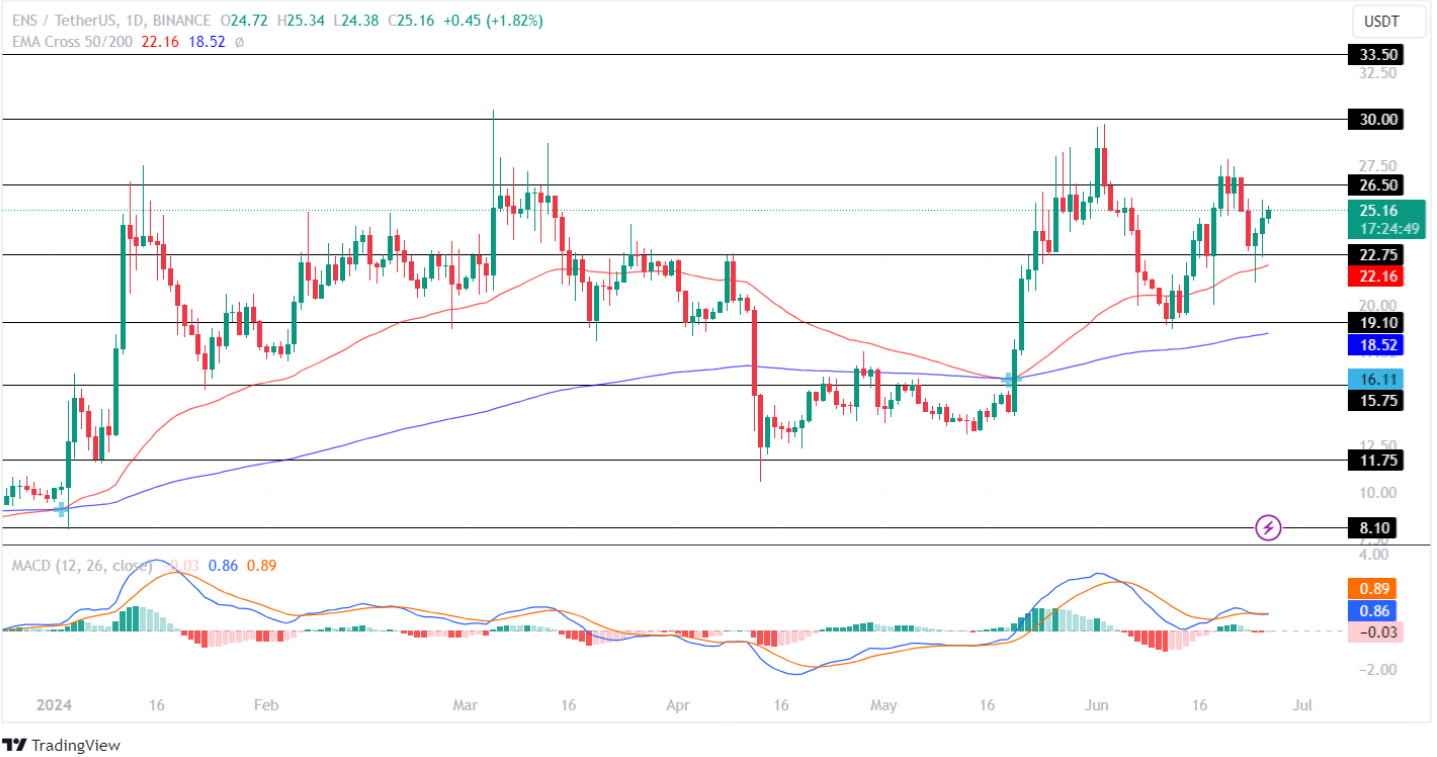The image size is (1437, 757).
Task: Click the ENS / TetherUS symbol title
Action: (x=62, y=20)
